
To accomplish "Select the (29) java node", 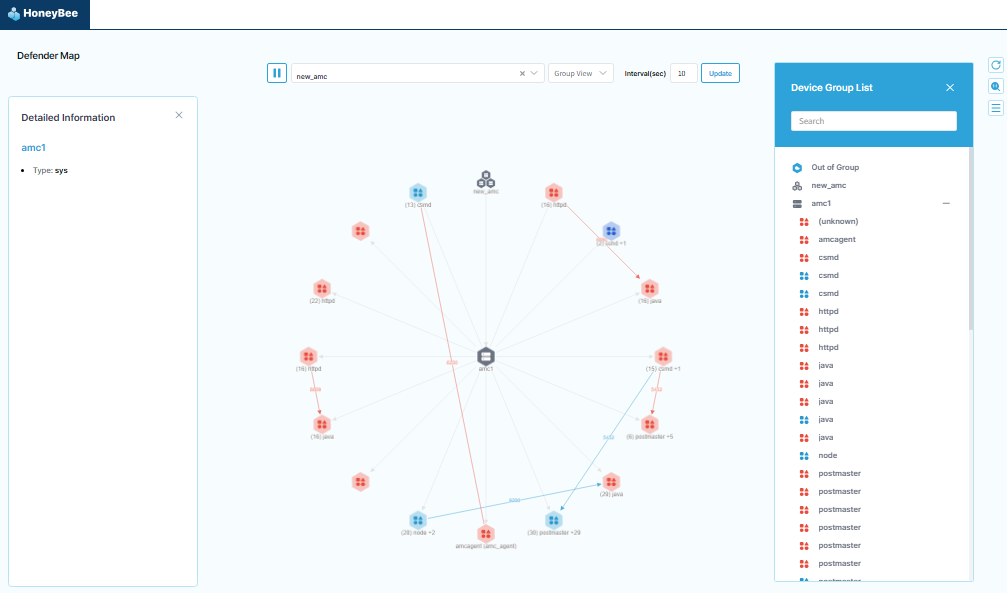I will coord(611,482).
